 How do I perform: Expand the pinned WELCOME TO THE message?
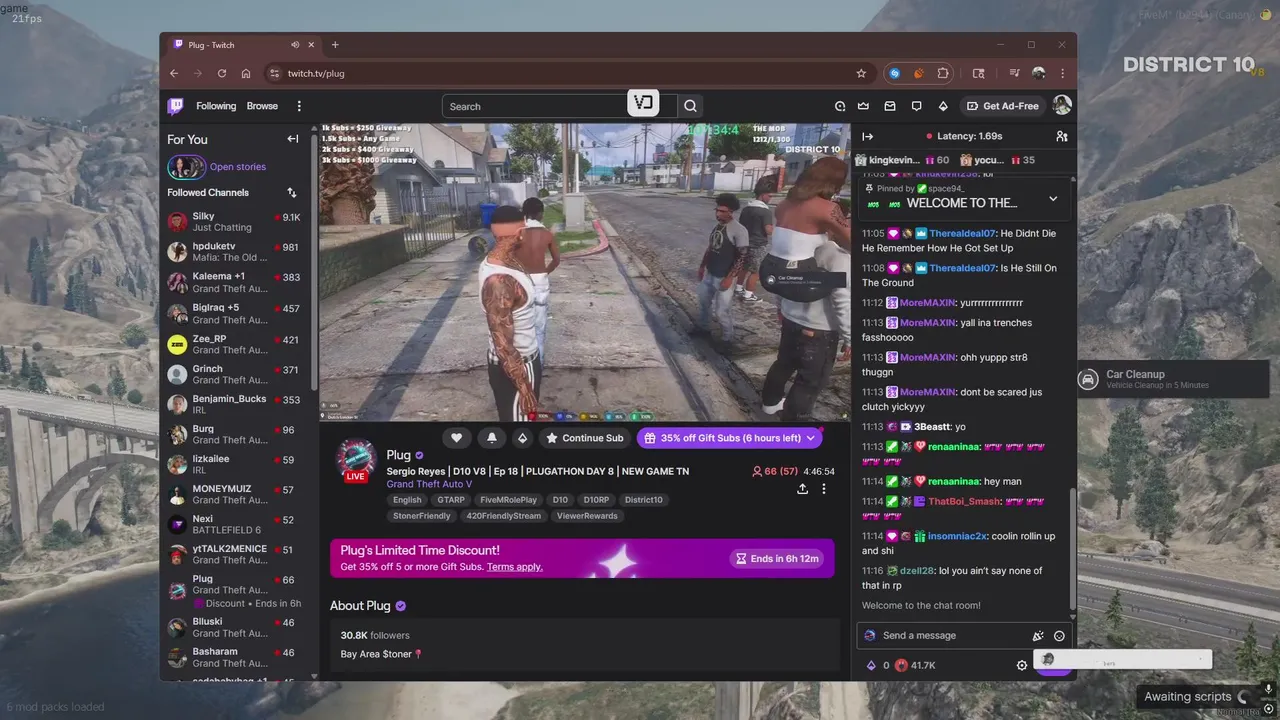coord(1052,198)
